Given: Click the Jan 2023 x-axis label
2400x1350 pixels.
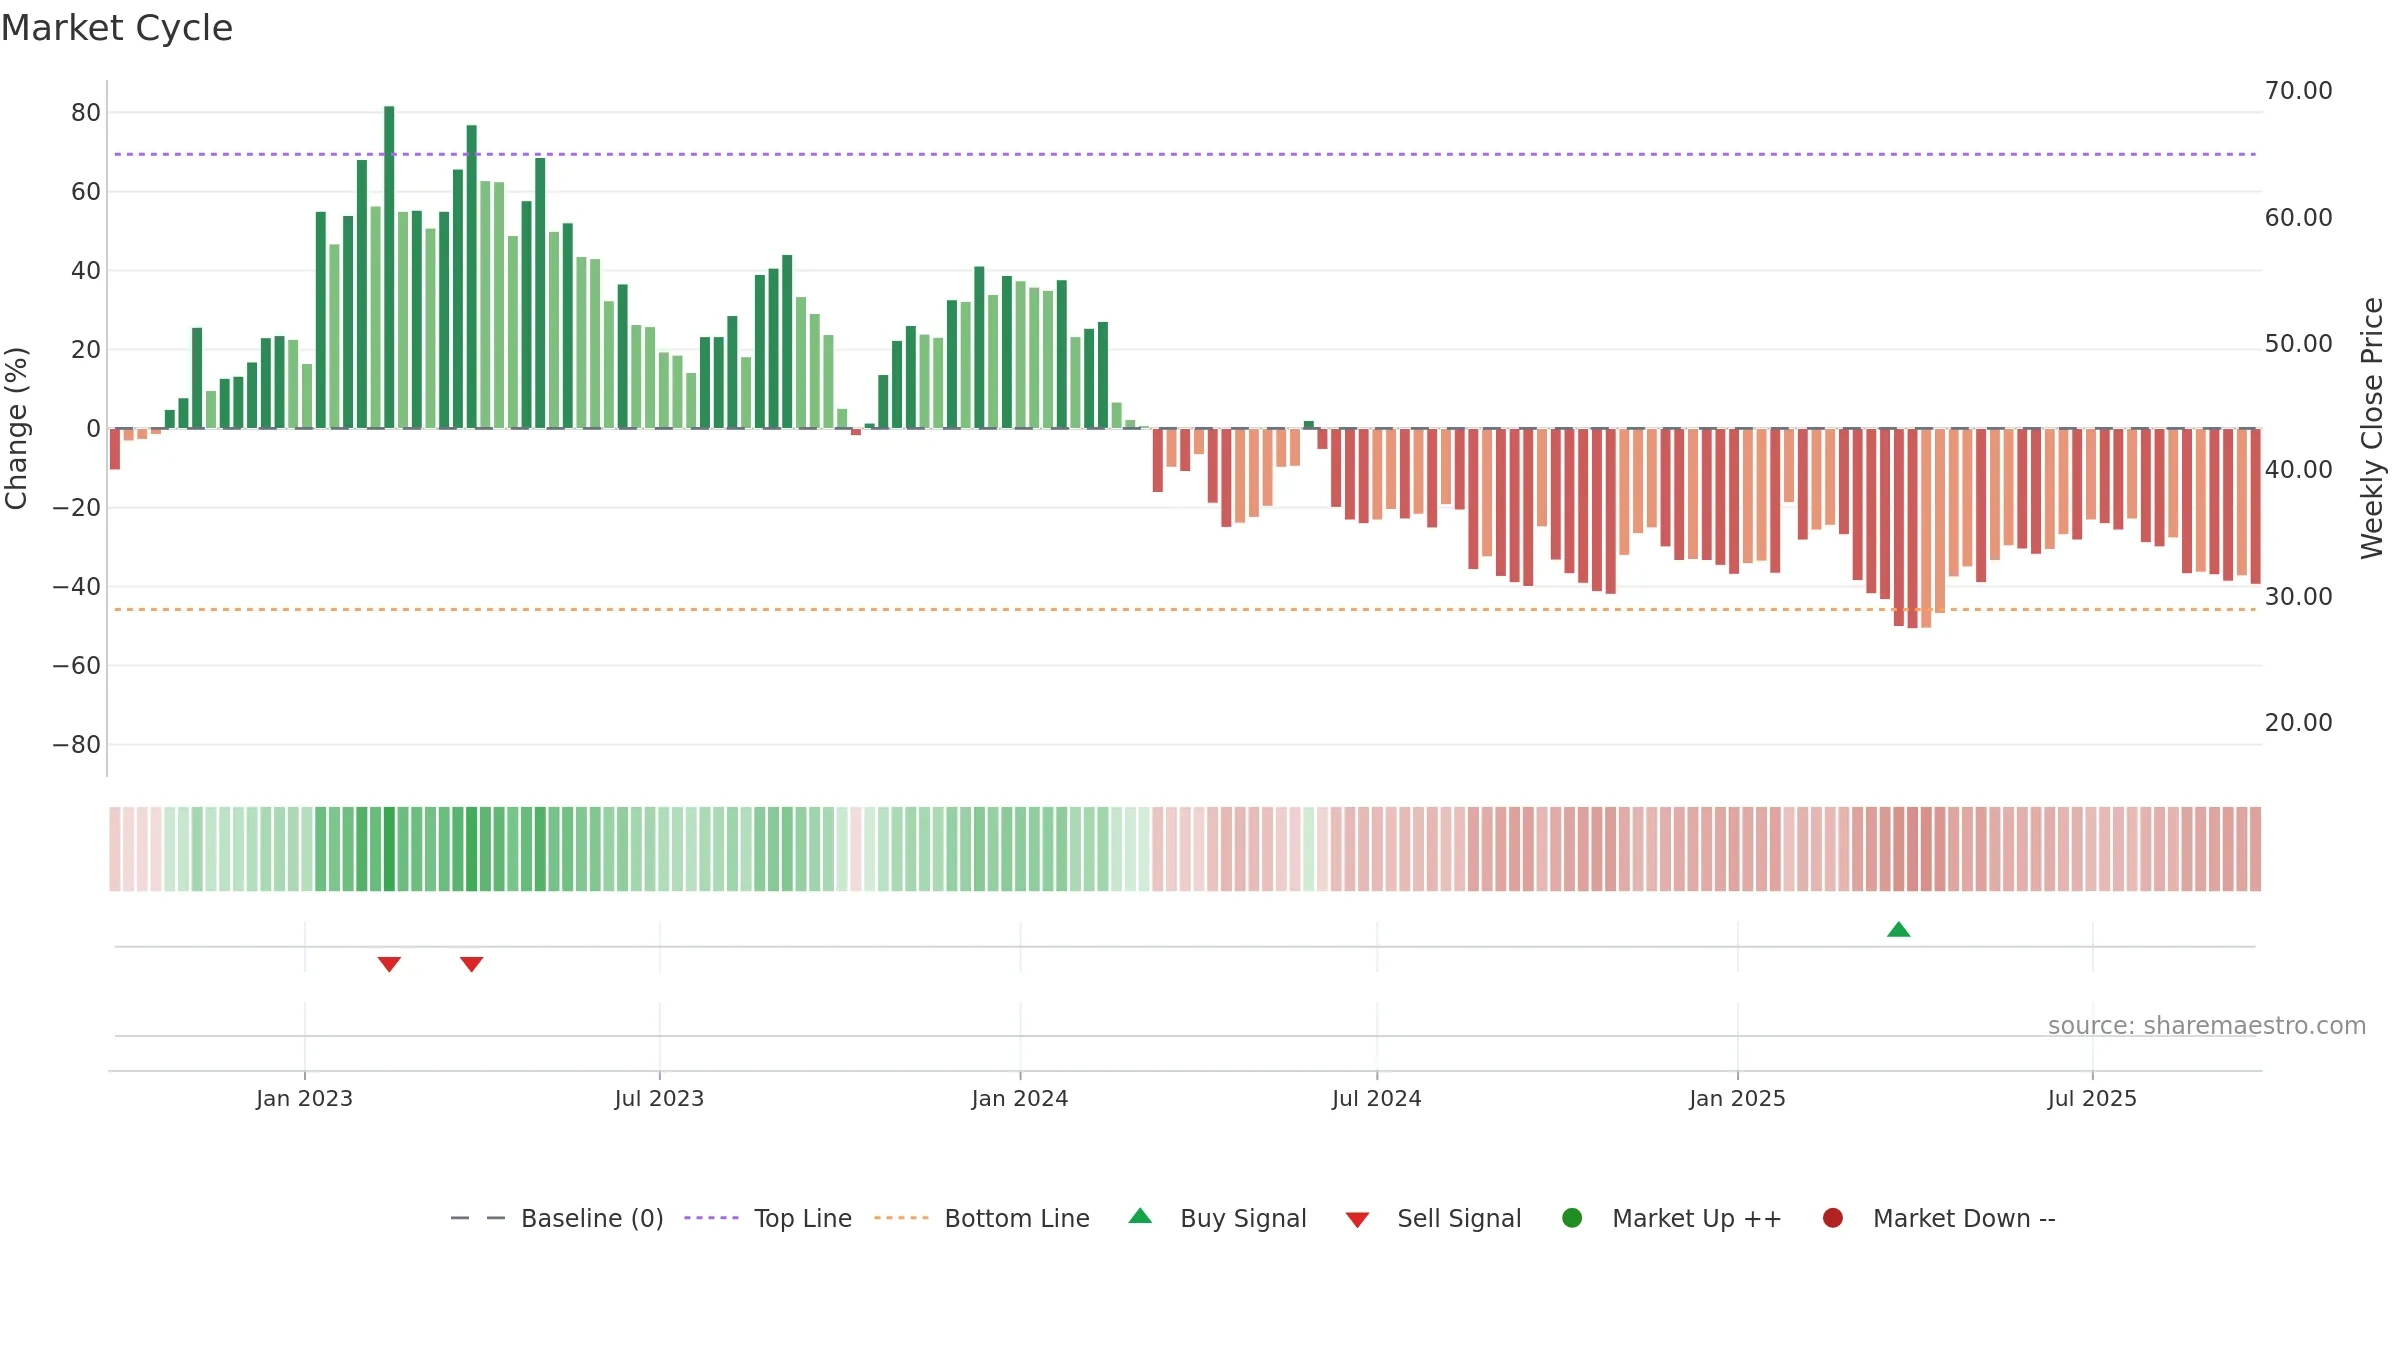Looking at the screenshot, I should click(304, 1098).
